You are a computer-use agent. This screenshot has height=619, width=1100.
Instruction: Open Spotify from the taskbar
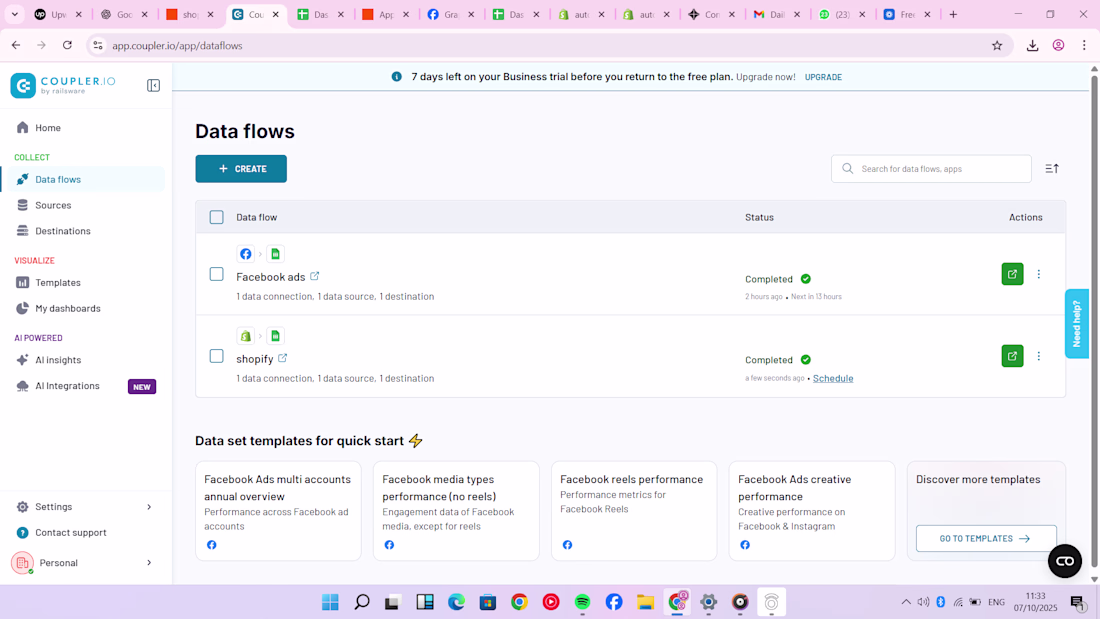[582, 602]
